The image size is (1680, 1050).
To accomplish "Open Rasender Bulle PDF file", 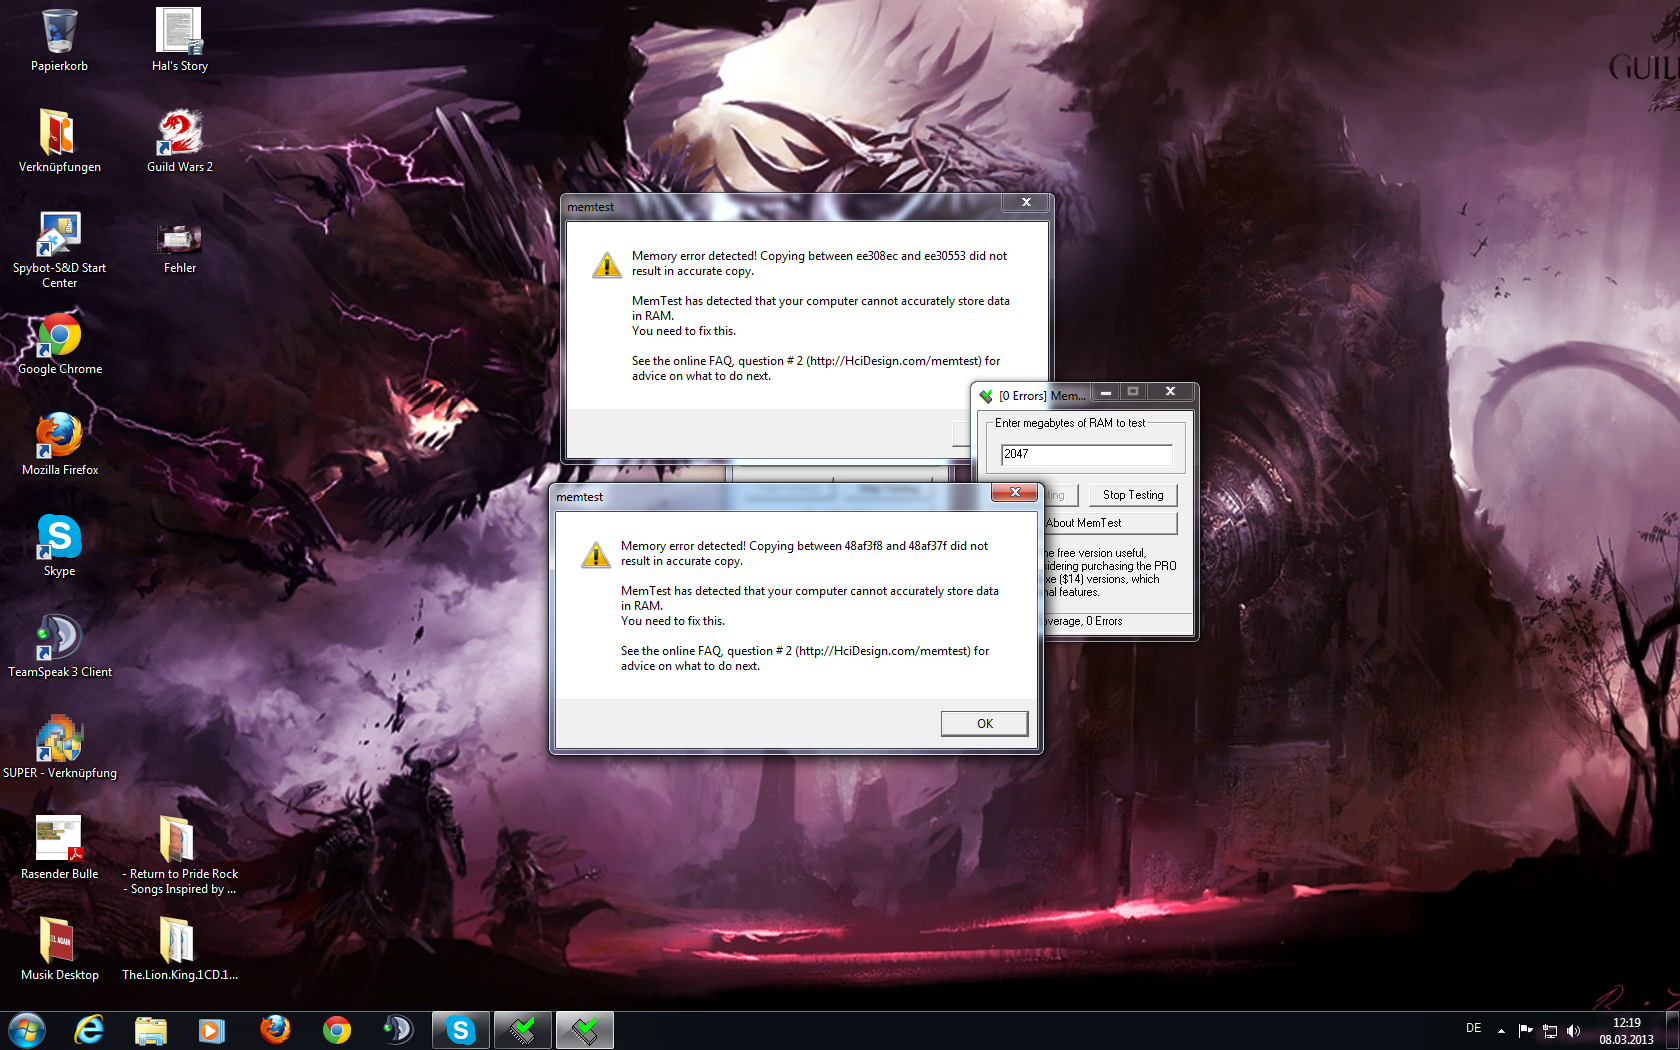I will pyautogui.click(x=59, y=848).
